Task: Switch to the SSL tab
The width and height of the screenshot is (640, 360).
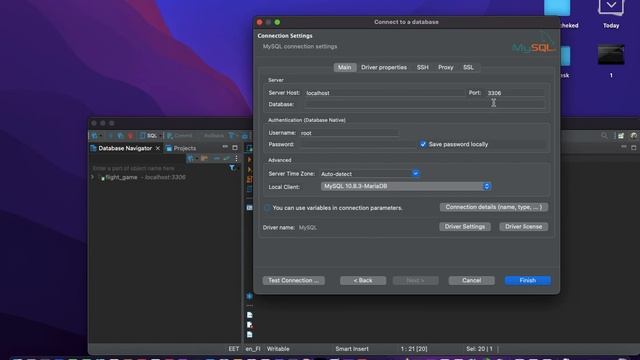Action: [468, 67]
